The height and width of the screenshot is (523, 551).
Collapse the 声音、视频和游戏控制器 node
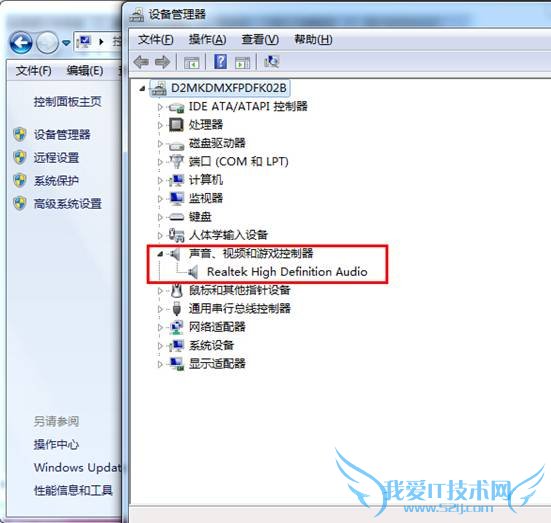pos(160,253)
